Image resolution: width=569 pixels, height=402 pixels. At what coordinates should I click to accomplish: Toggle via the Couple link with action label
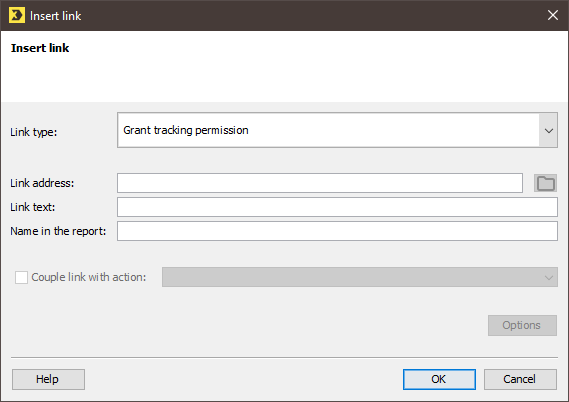(89, 277)
